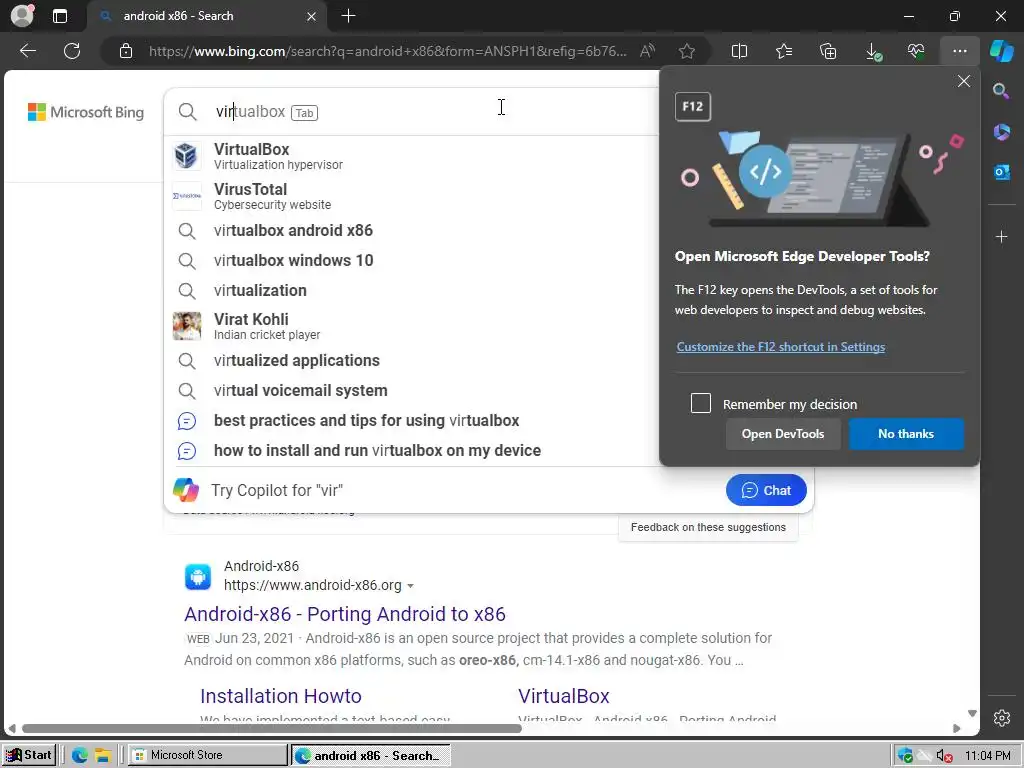This screenshot has width=1024, height=768.
Task: Check the 'Remember my decision' checkbox
Action: coord(701,403)
